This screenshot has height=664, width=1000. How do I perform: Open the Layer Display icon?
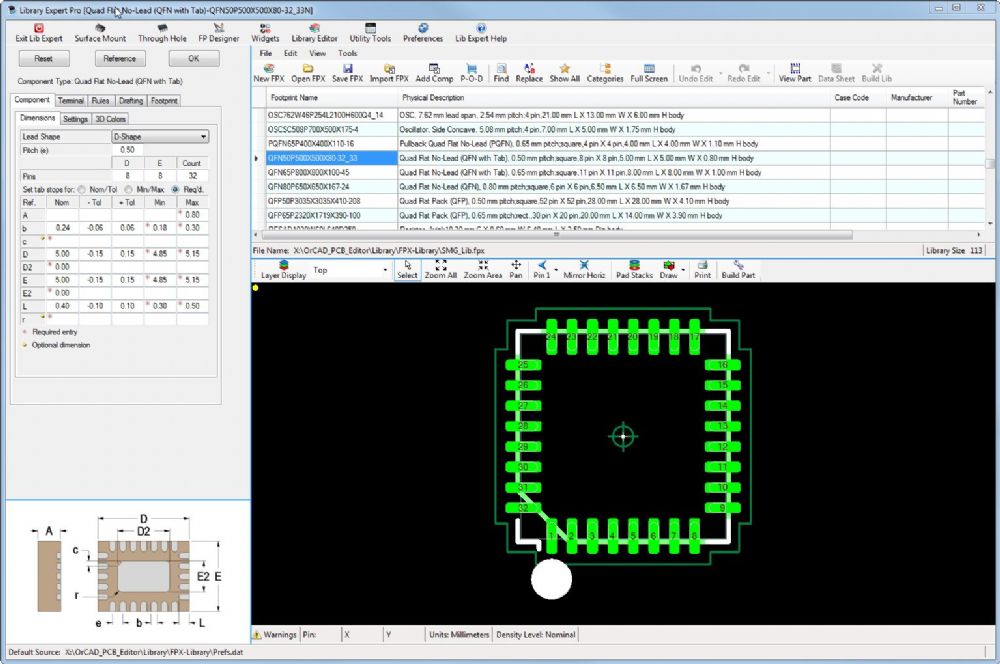(x=283, y=266)
